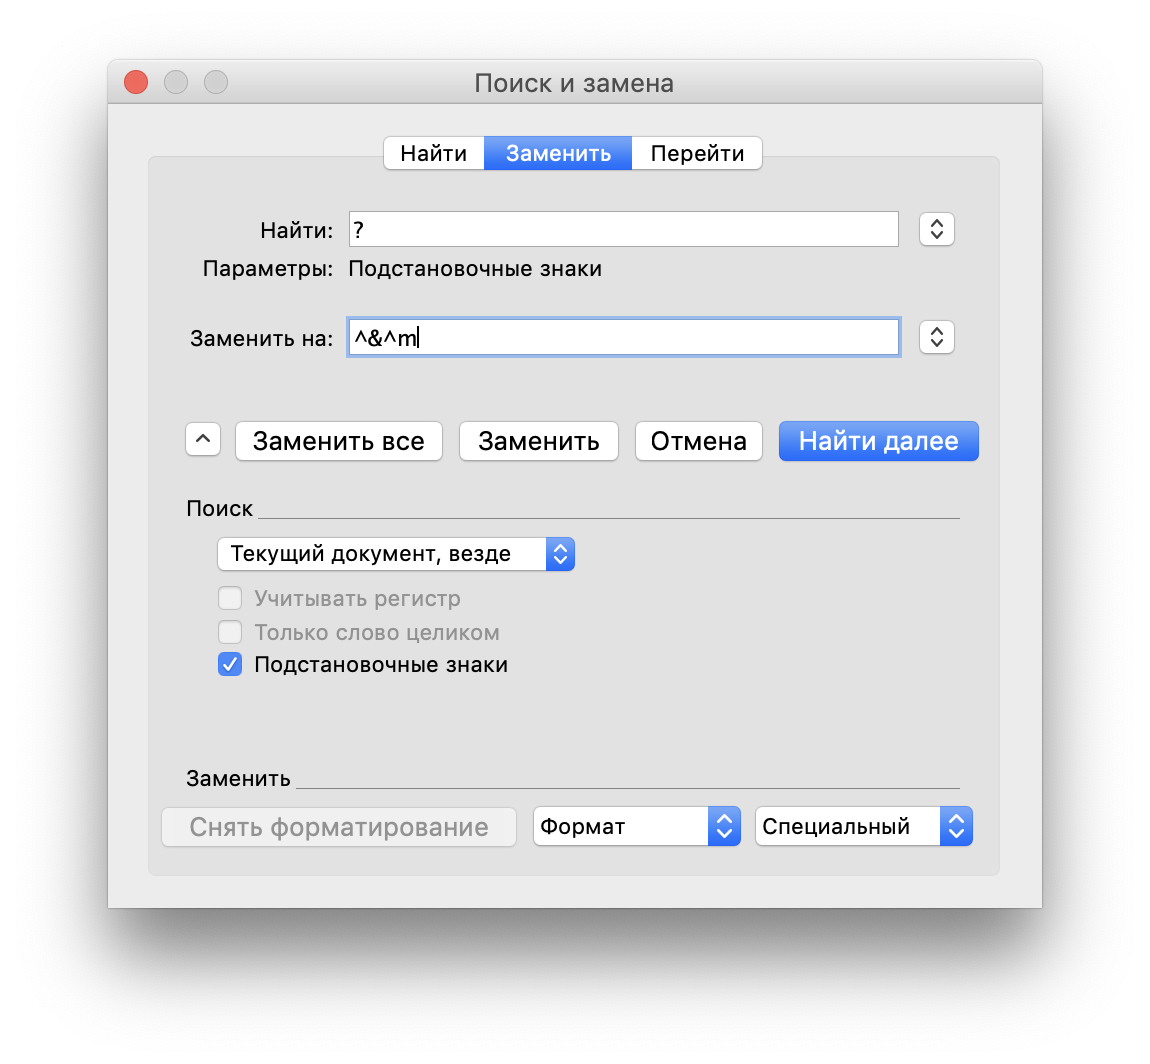Toggle the Только слово целиком checkbox
The width and height of the screenshot is (1150, 1064).
[x=230, y=632]
